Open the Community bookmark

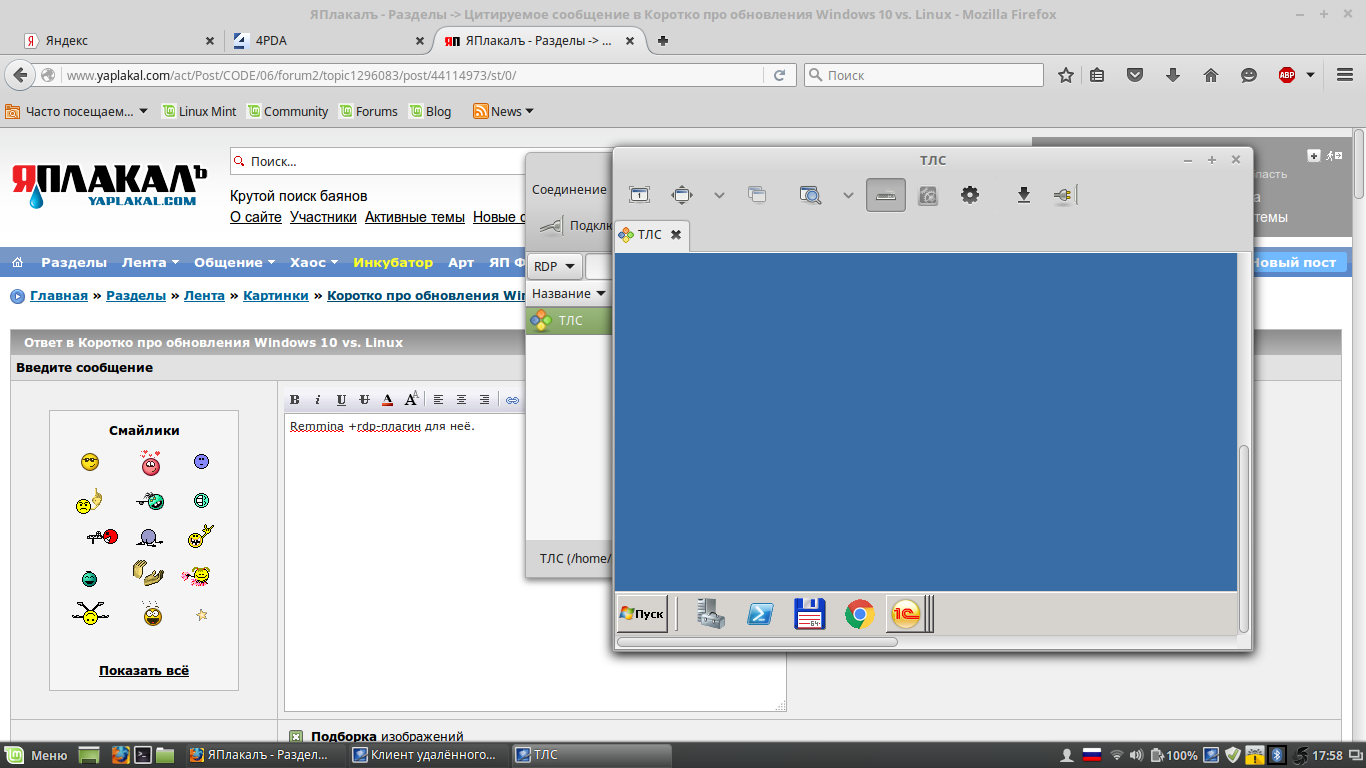point(288,111)
